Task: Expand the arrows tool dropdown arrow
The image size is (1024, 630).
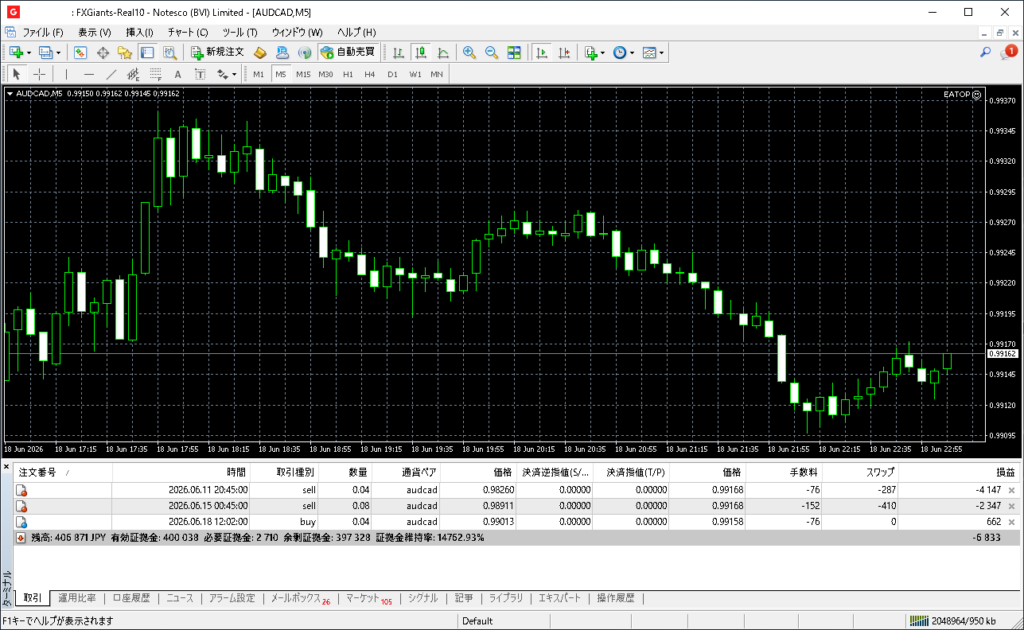Action: tap(234, 74)
